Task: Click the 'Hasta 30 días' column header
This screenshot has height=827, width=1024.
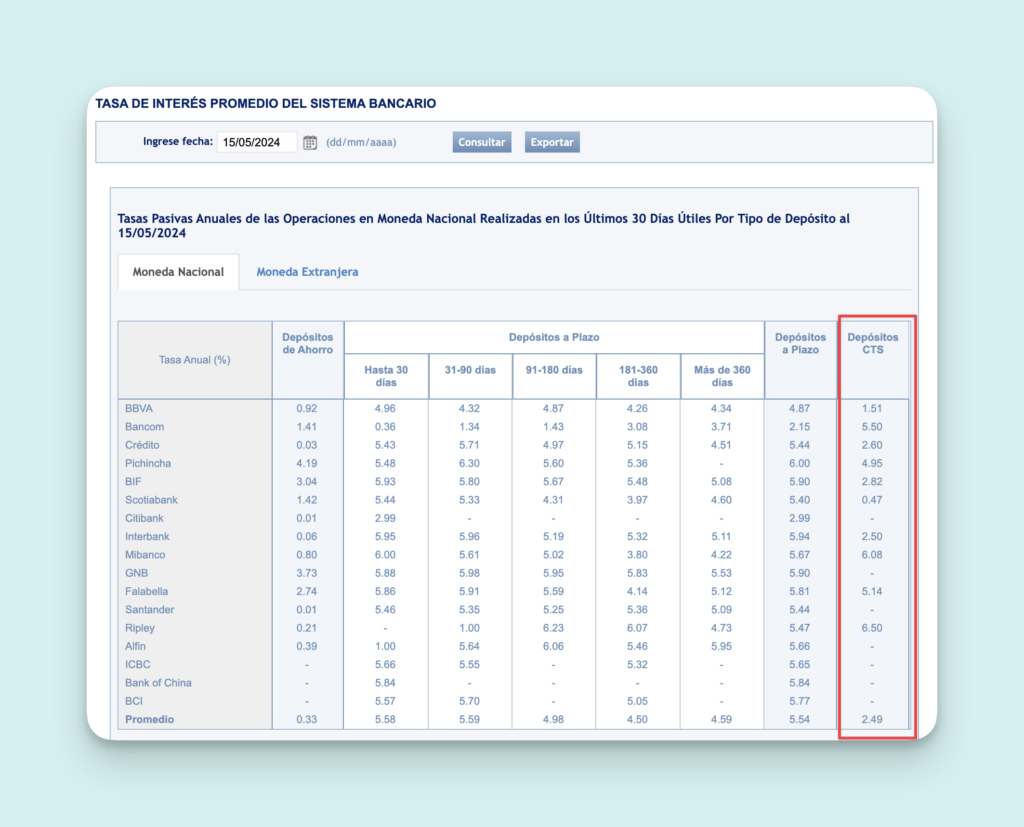Action: pyautogui.click(x=386, y=376)
